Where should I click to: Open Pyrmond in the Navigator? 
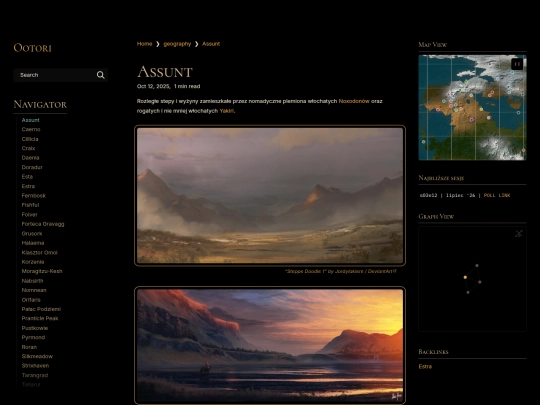click(33, 338)
